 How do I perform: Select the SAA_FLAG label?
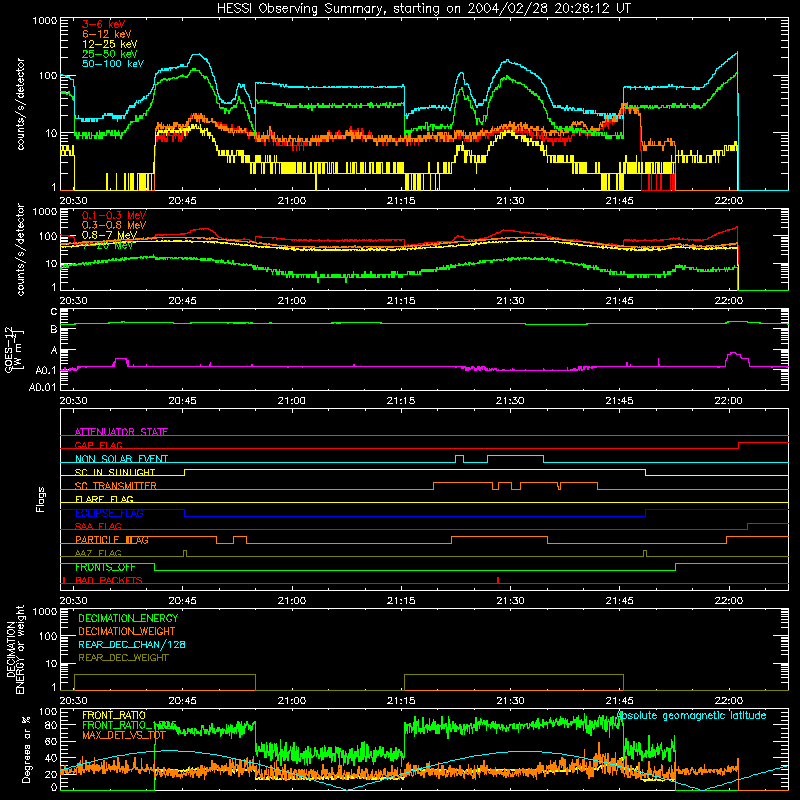click(98, 527)
